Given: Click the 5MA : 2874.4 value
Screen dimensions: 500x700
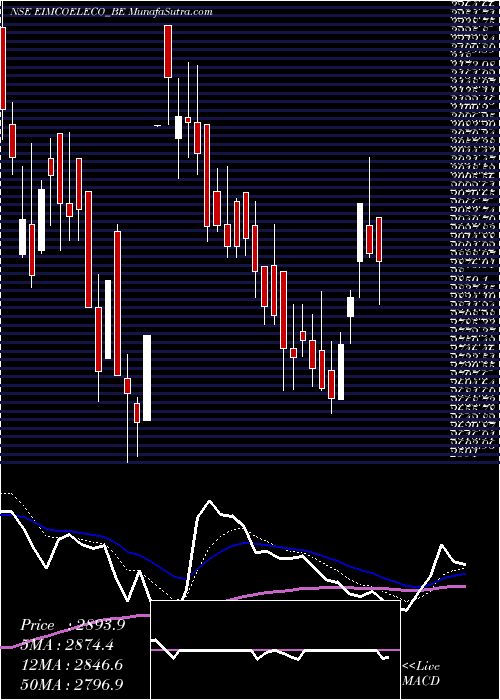Looking at the screenshot, I should (x=67, y=645).
